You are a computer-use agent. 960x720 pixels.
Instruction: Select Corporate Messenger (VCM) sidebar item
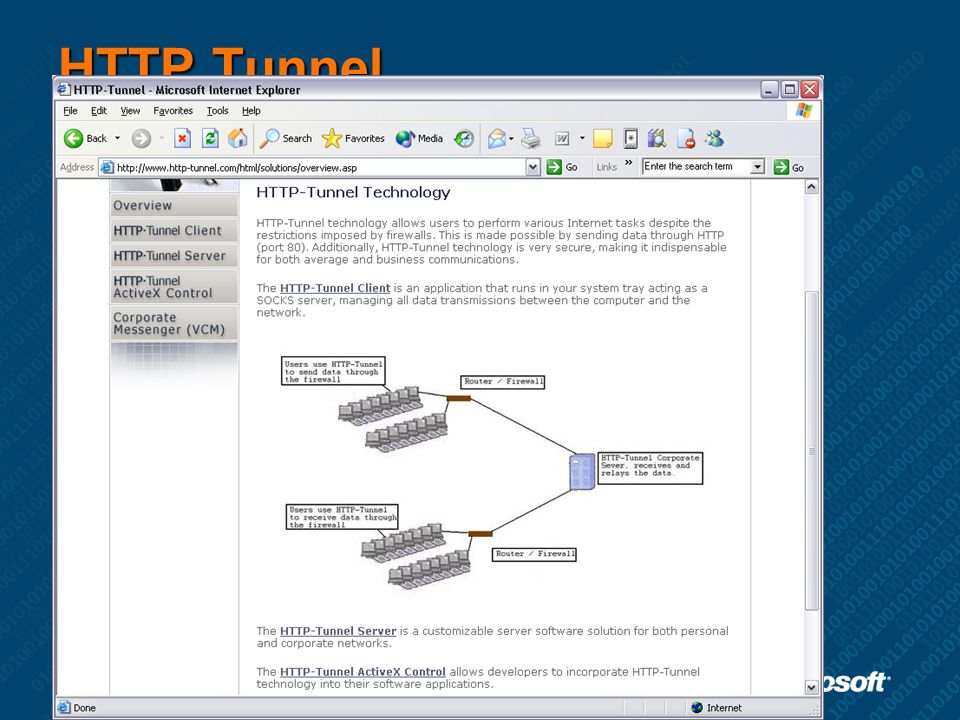pos(174,323)
